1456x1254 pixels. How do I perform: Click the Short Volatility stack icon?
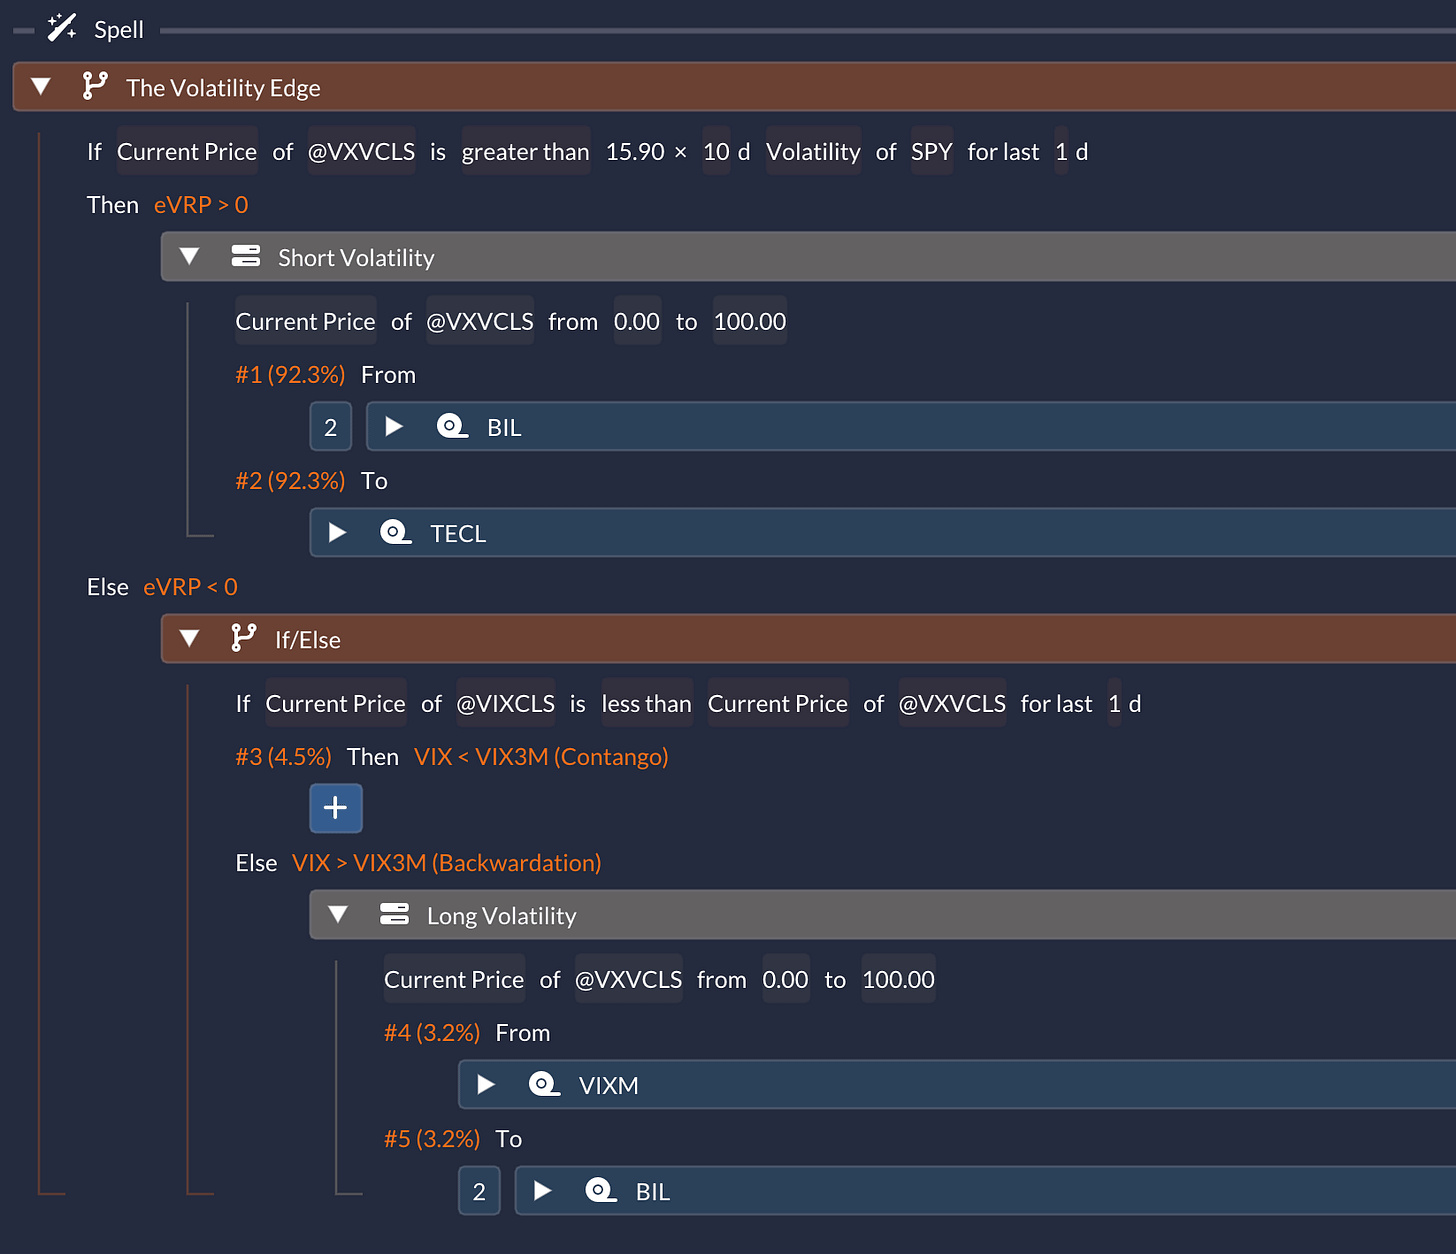(x=246, y=256)
